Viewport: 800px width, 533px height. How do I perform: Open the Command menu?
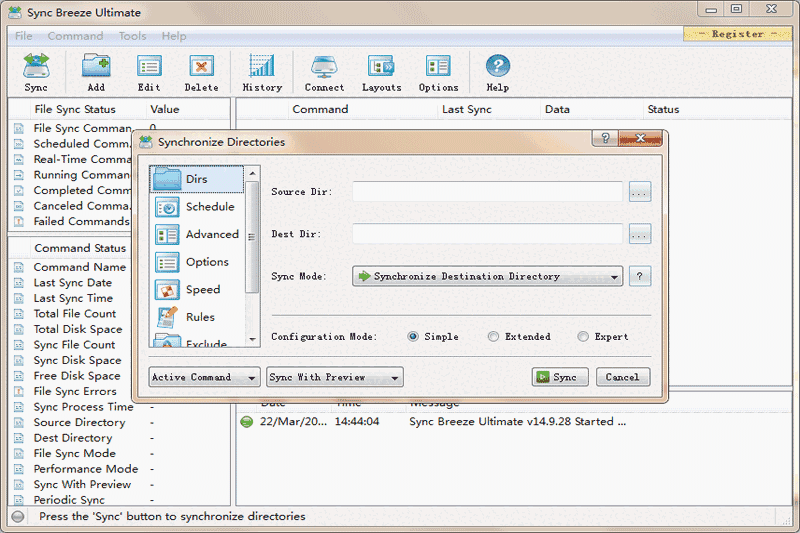76,36
